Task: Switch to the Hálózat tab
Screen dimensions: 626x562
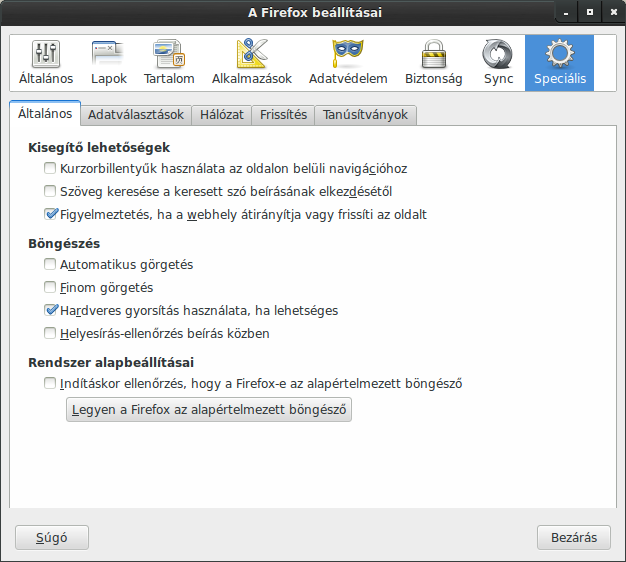Action: pos(222,115)
